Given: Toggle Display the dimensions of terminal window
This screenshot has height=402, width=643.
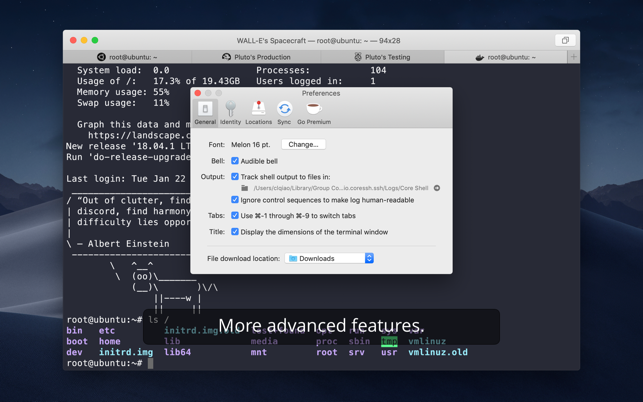Looking at the screenshot, I should pyautogui.click(x=235, y=232).
